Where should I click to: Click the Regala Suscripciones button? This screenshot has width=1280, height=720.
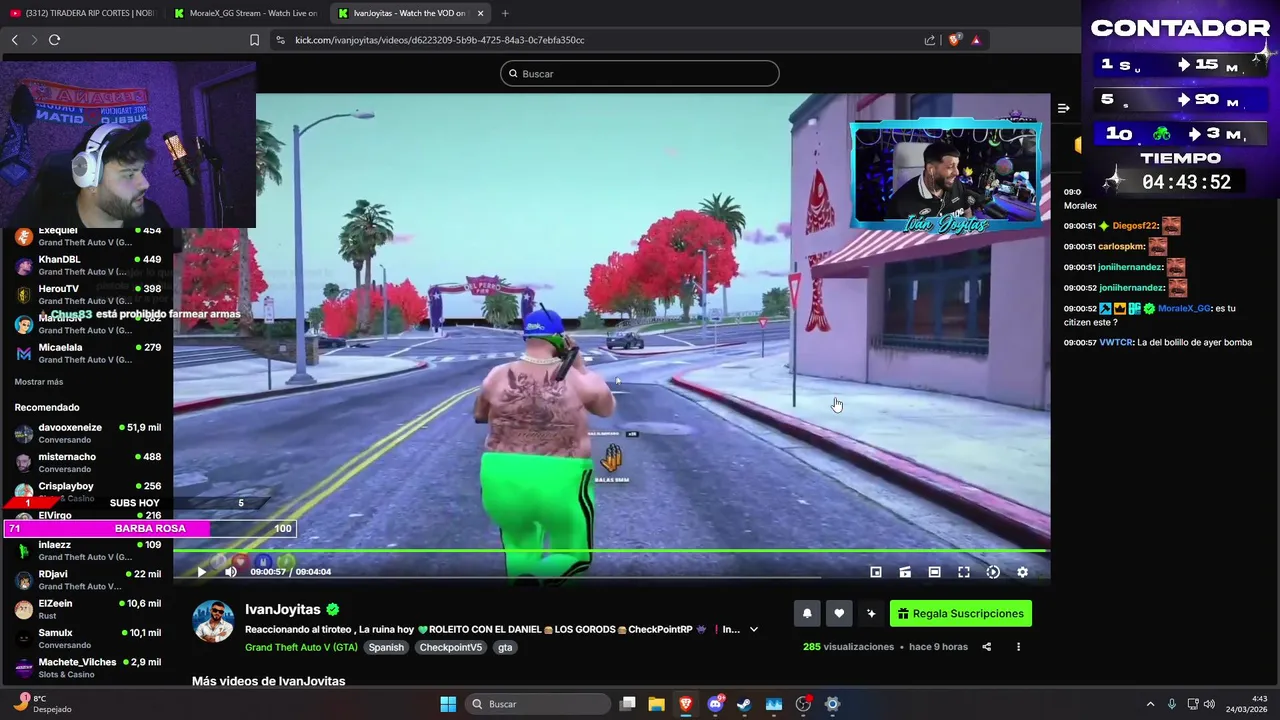961,614
